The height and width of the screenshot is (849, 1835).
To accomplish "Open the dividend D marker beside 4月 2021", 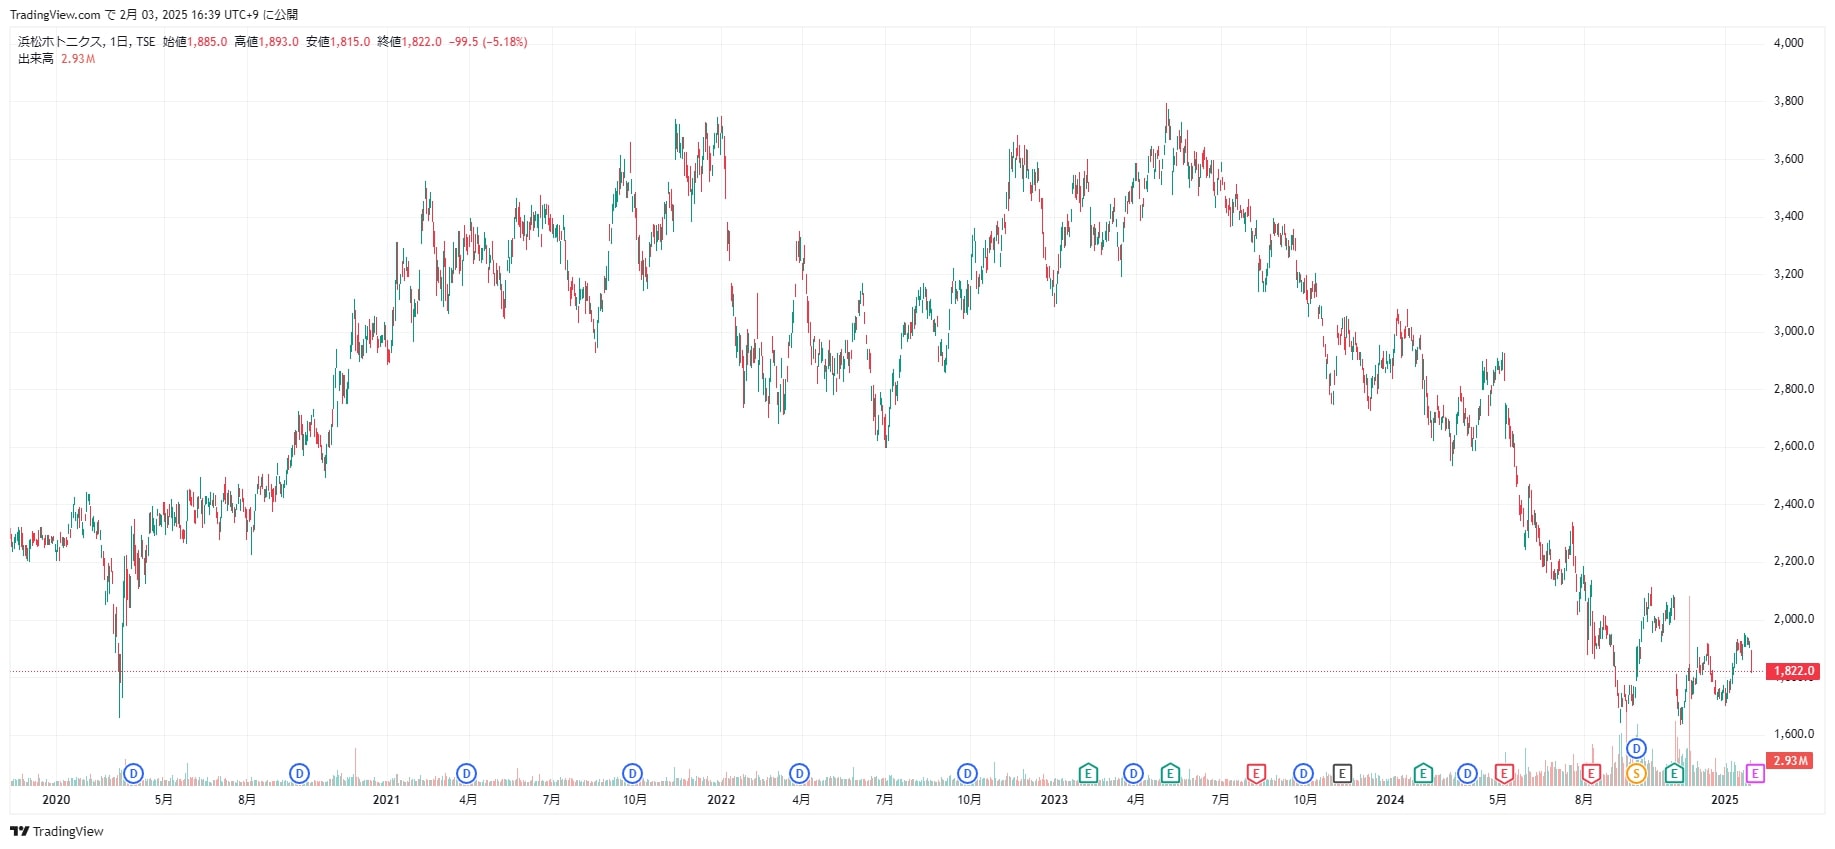I will click(466, 773).
